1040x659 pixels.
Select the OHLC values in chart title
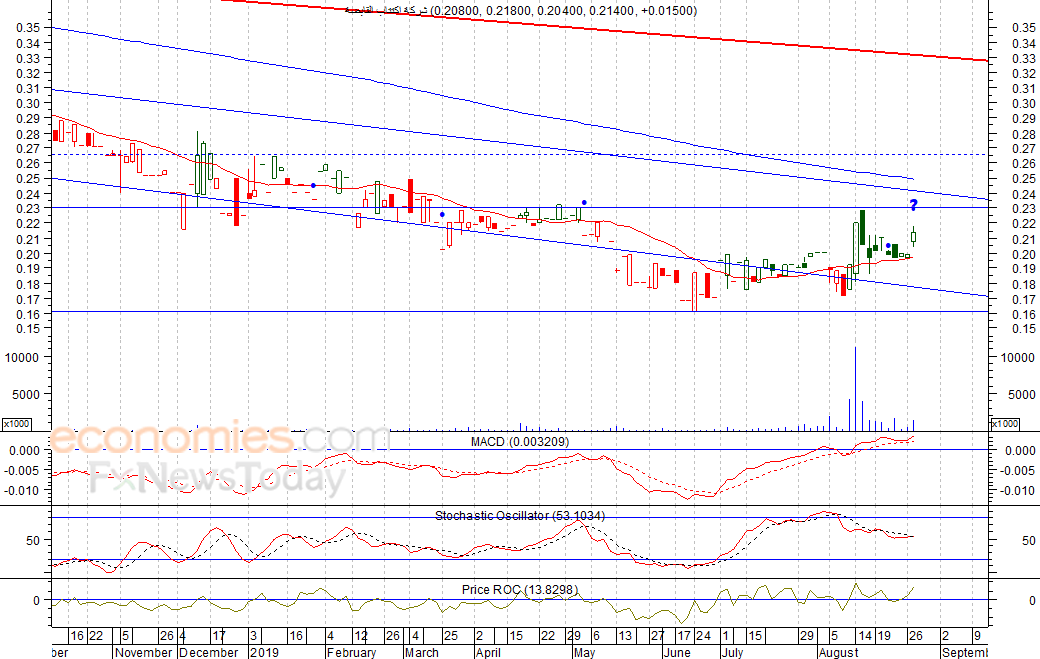(564, 11)
